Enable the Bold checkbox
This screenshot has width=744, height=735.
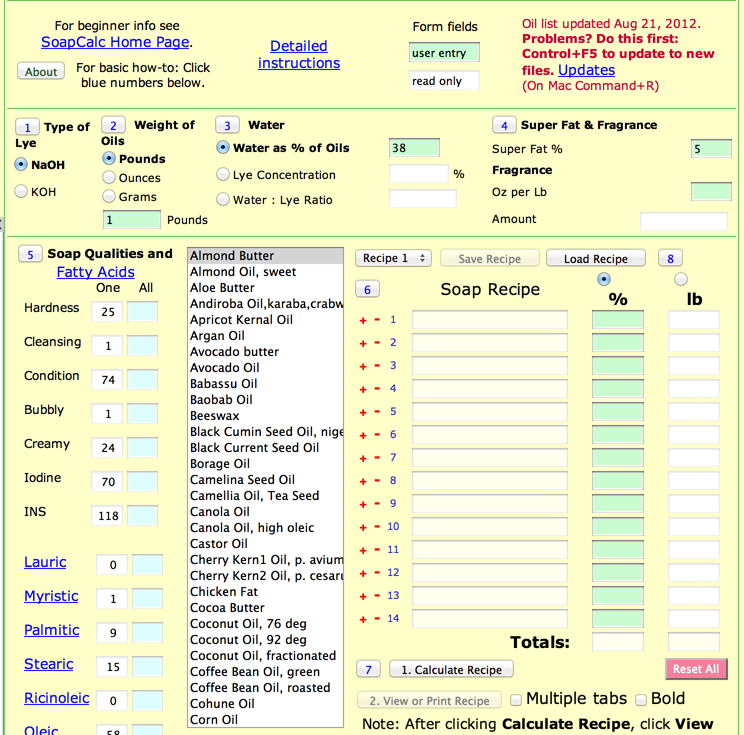(641, 699)
